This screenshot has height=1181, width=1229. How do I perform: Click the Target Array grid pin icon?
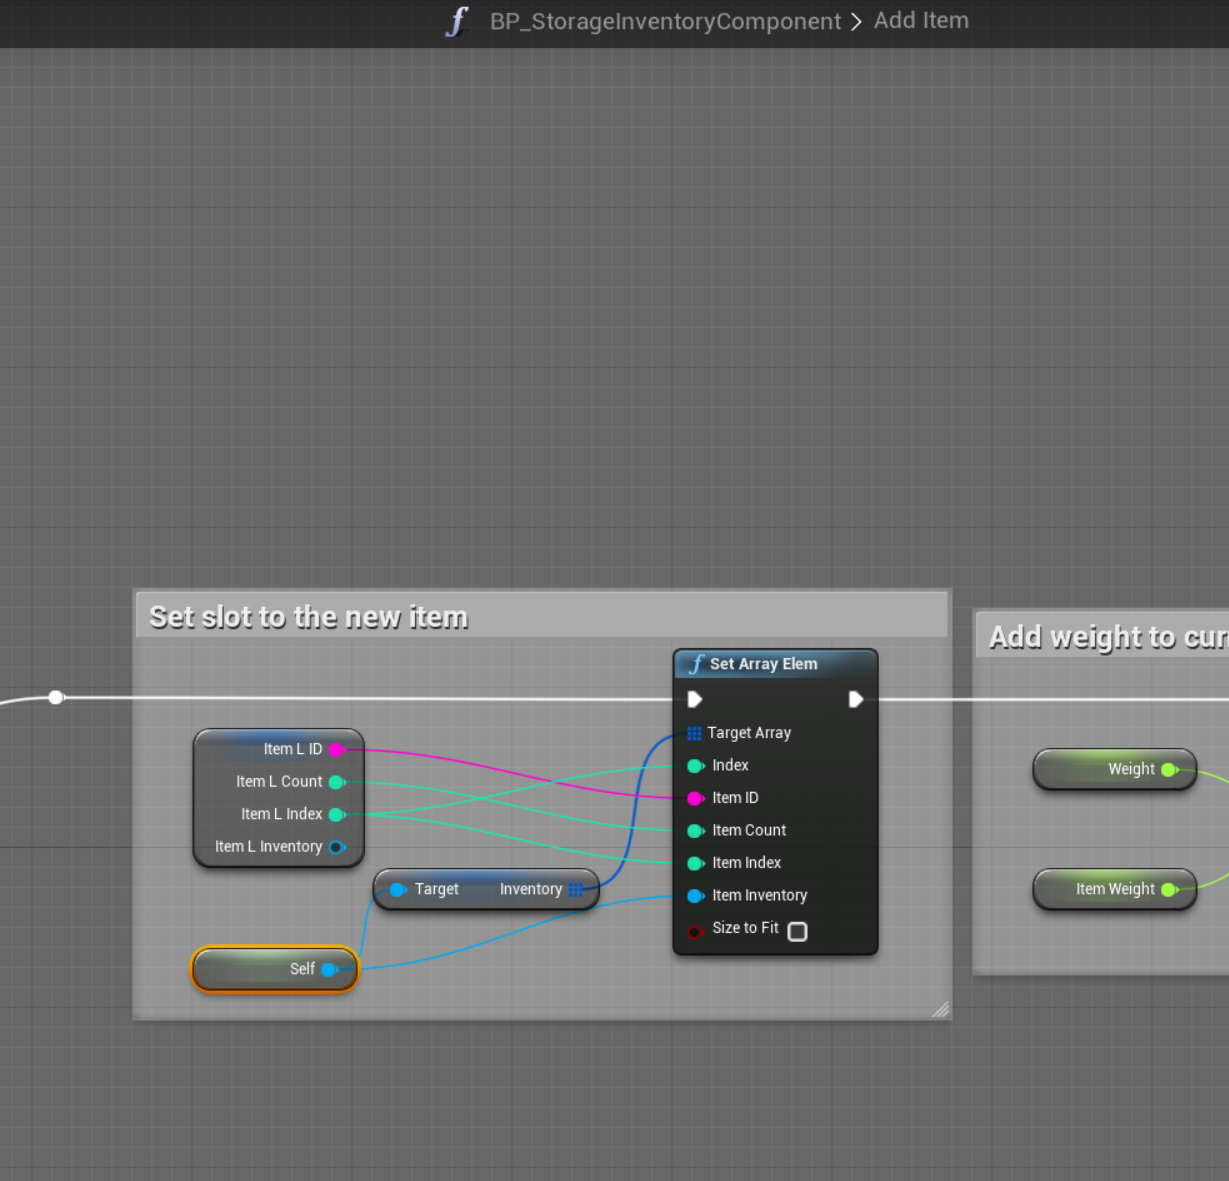coord(694,733)
